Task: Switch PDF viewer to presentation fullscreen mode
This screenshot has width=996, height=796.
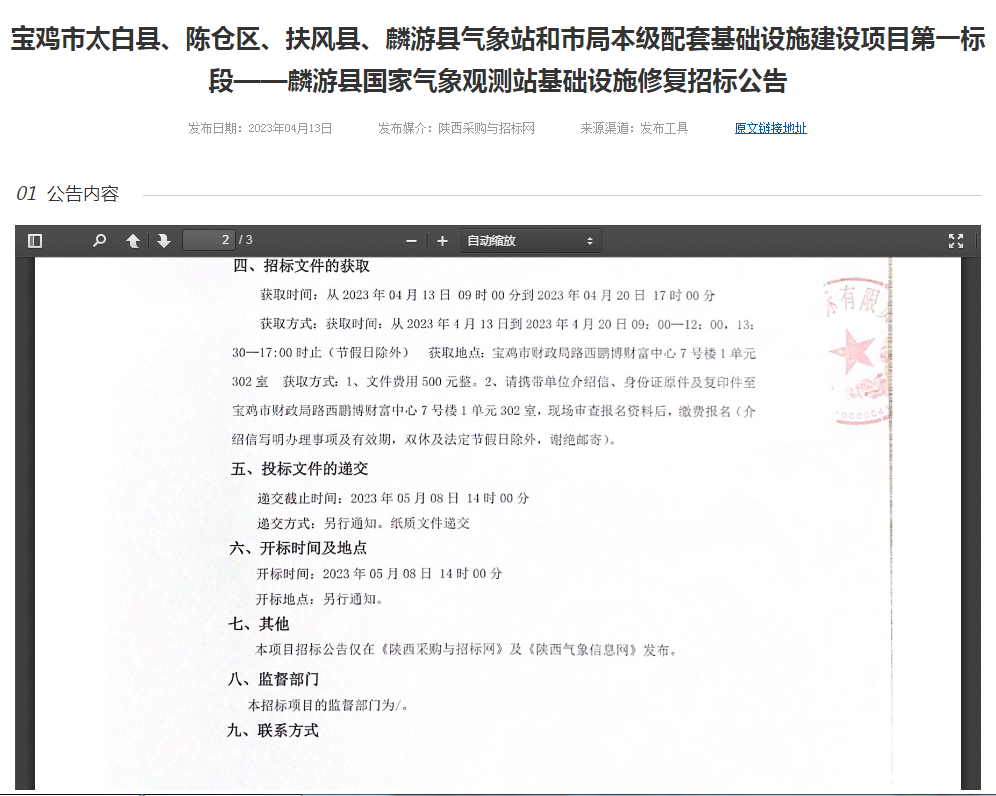Action: pos(955,241)
